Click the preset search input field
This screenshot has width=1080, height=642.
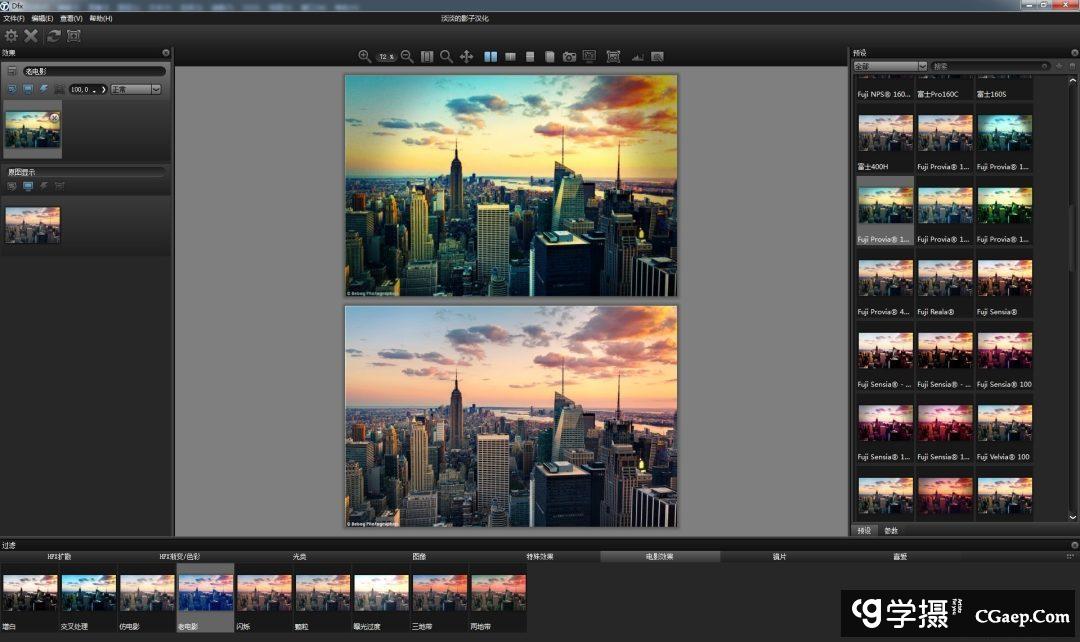(985, 66)
